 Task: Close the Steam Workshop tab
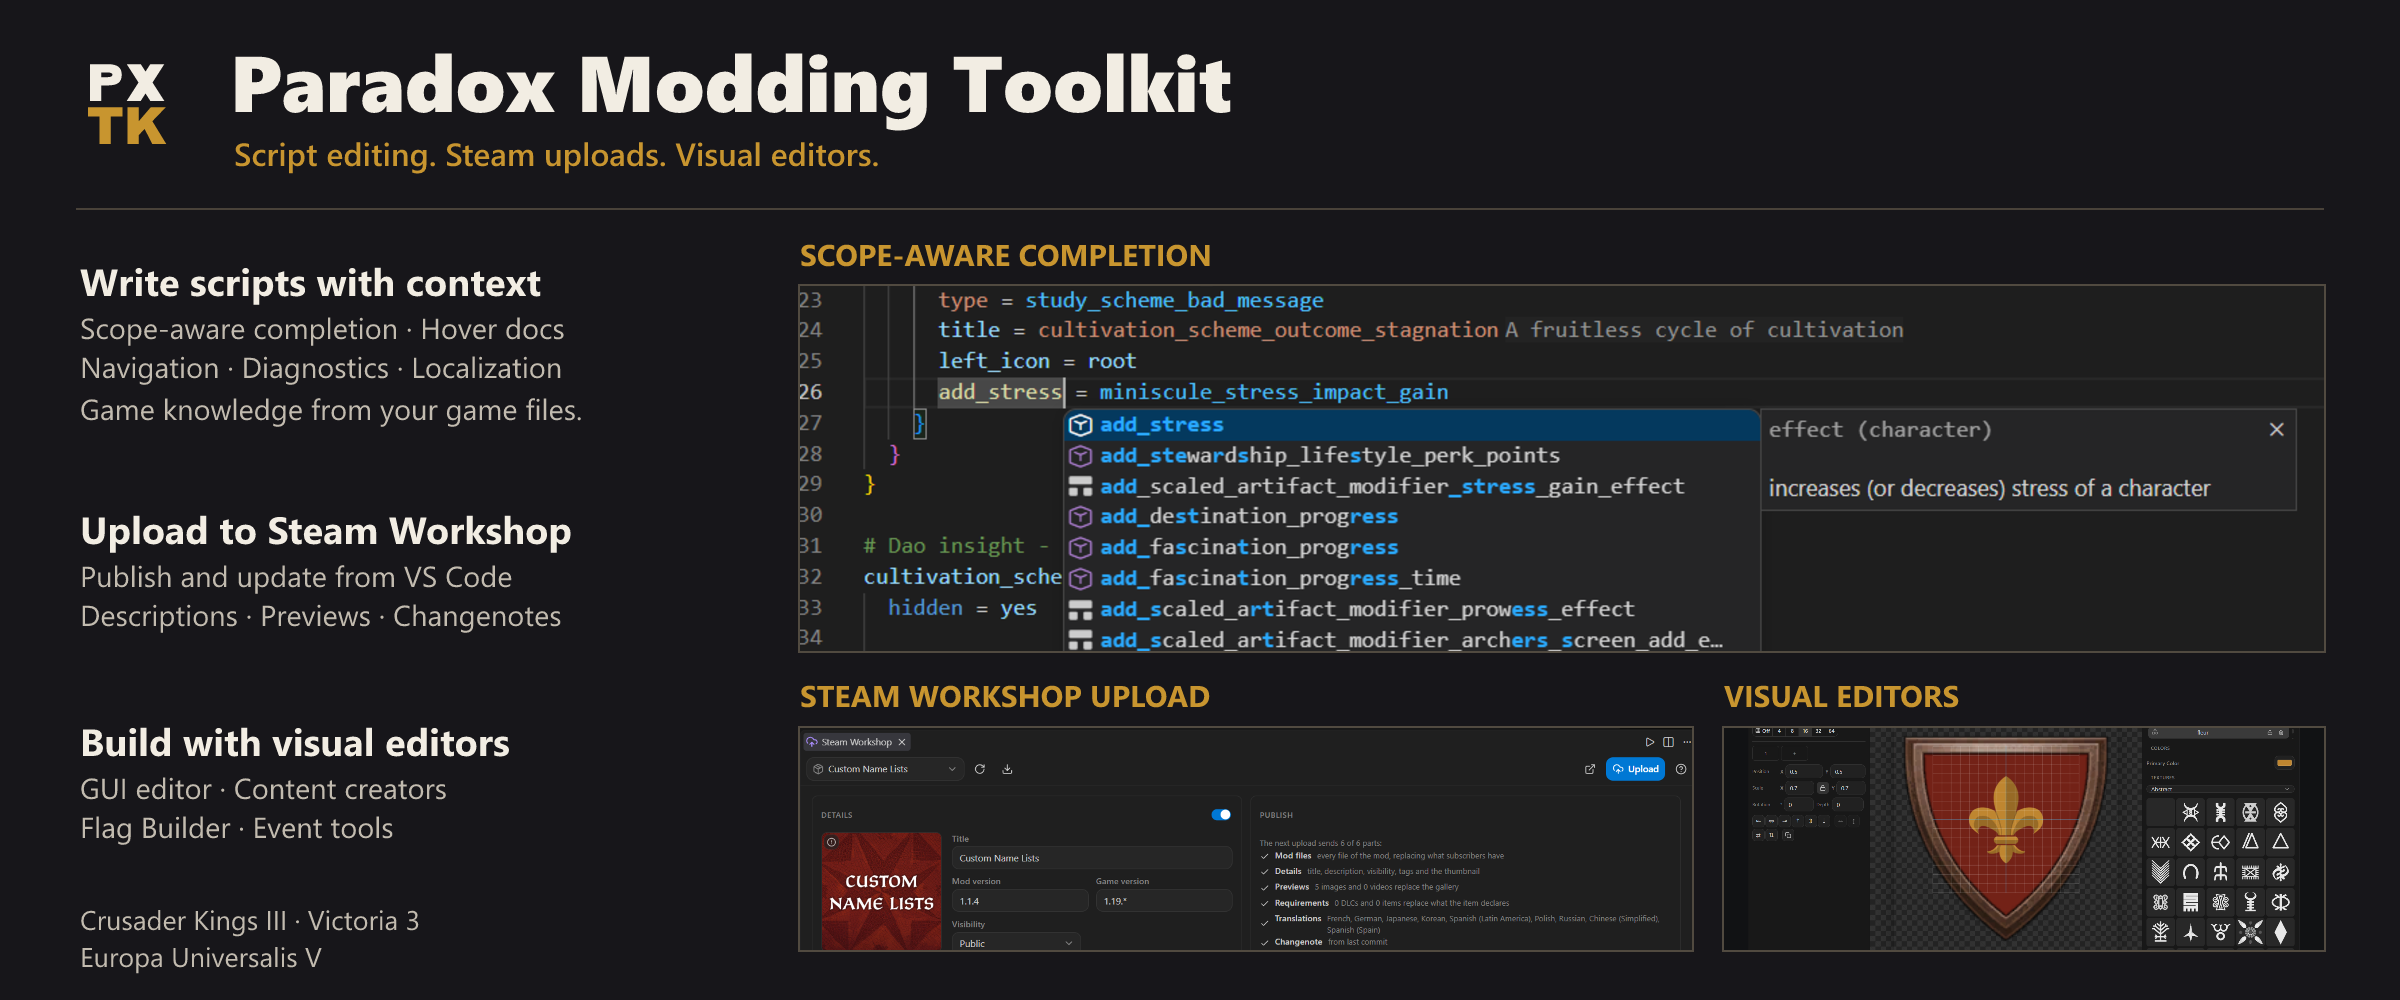coord(902,742)
